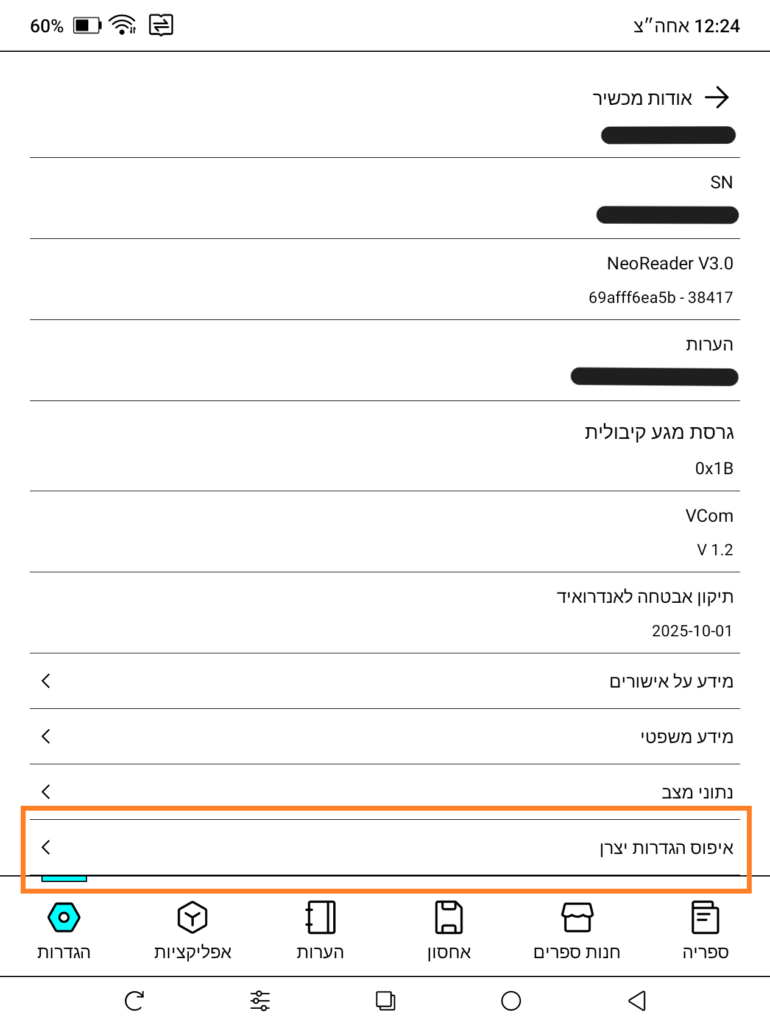Screen dimensions: 770x1024
Task: Expand מידע על אישורים chevron
Action: click(x=46, y=681)
